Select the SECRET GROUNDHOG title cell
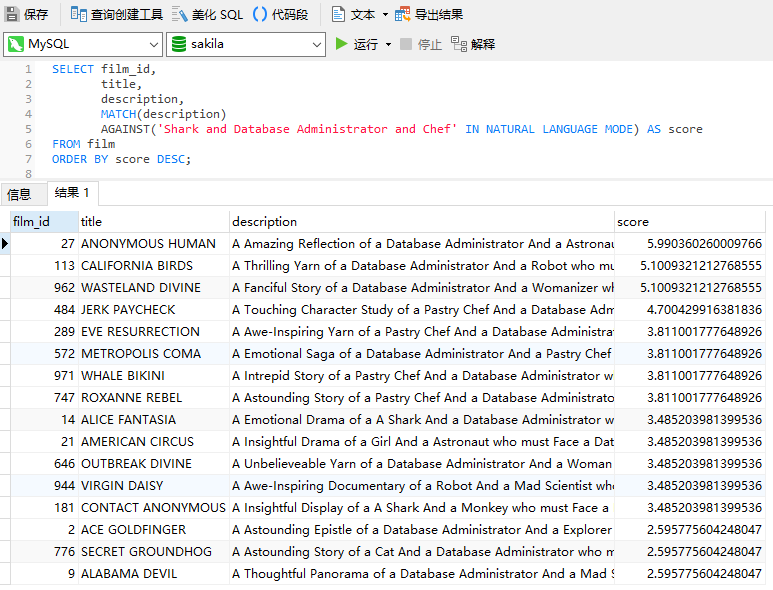 point(154,552)
